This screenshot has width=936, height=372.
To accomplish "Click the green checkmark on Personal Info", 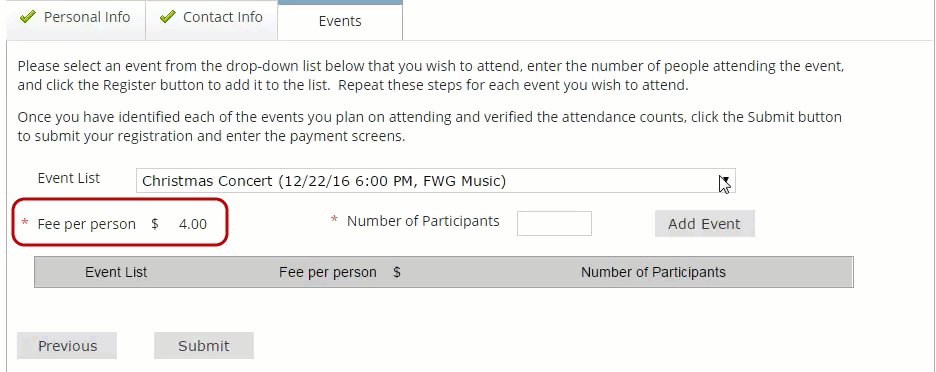I will [x=27, y=17].
